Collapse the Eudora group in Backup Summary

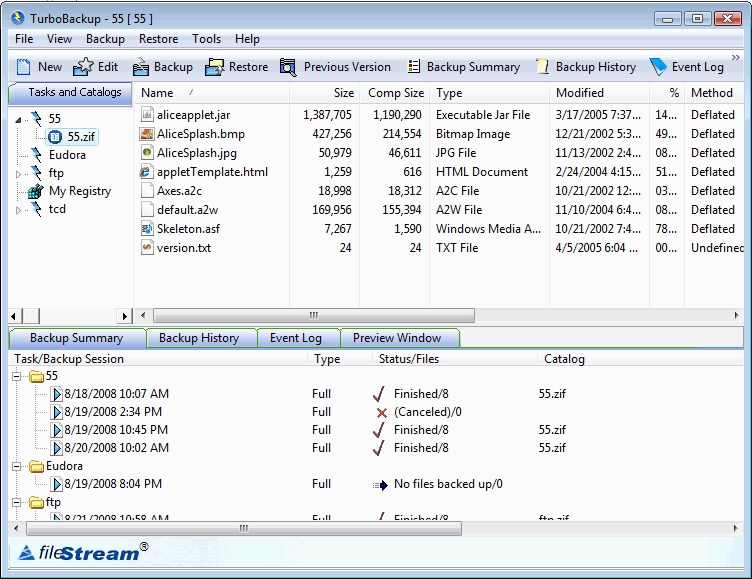[x=17, y=466]
